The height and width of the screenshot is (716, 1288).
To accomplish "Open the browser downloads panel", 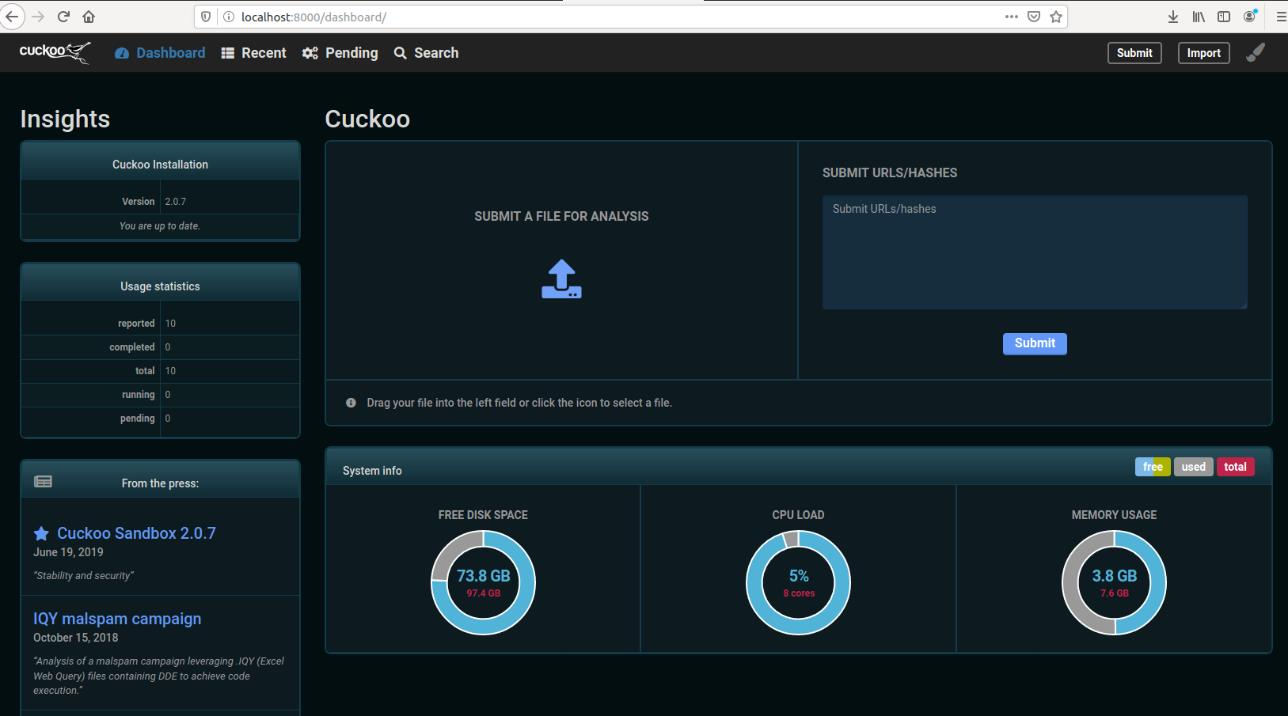I will (1173, 16).
